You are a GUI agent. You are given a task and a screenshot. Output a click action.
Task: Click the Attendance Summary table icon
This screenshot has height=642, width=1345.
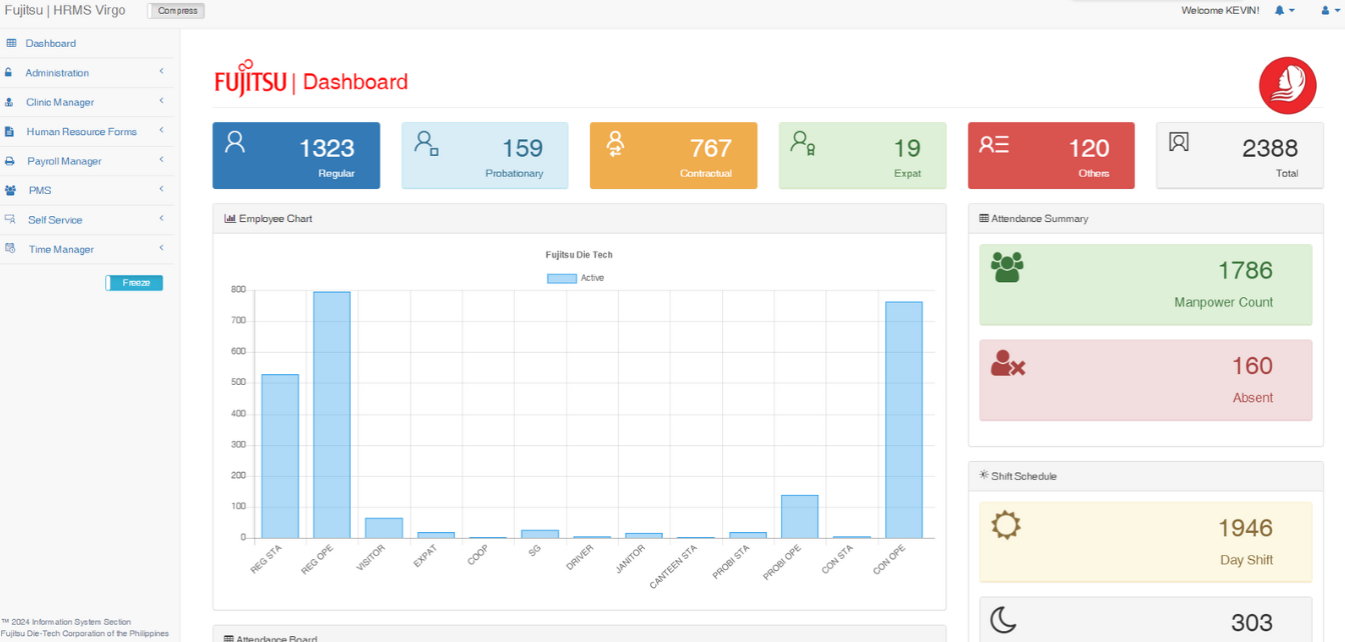[984, 218]
